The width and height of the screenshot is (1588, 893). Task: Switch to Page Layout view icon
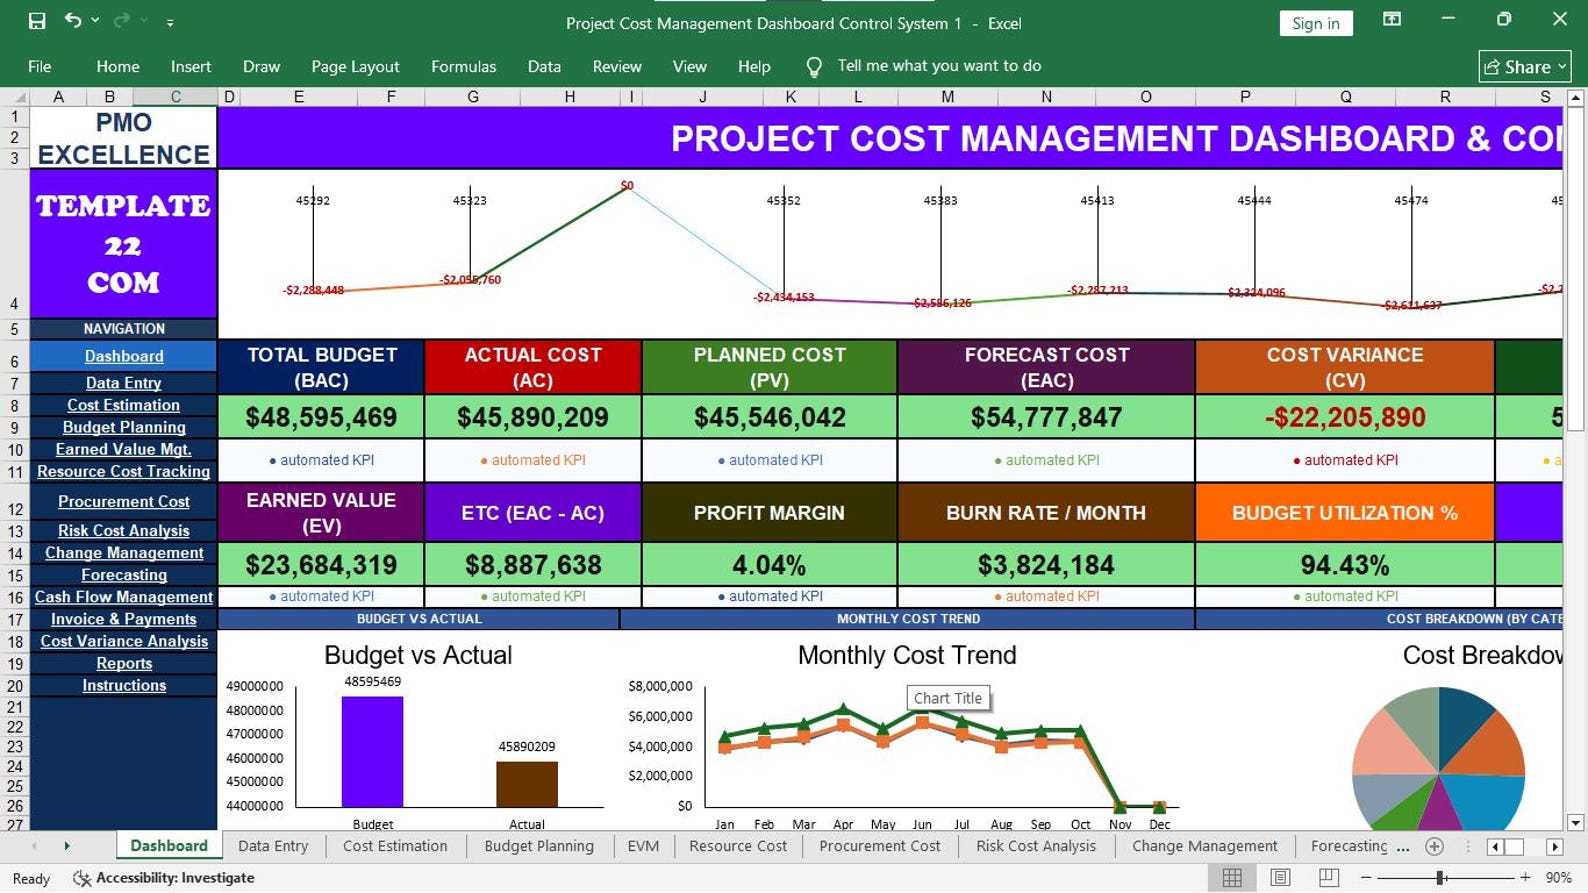[x=1280, y=877]
